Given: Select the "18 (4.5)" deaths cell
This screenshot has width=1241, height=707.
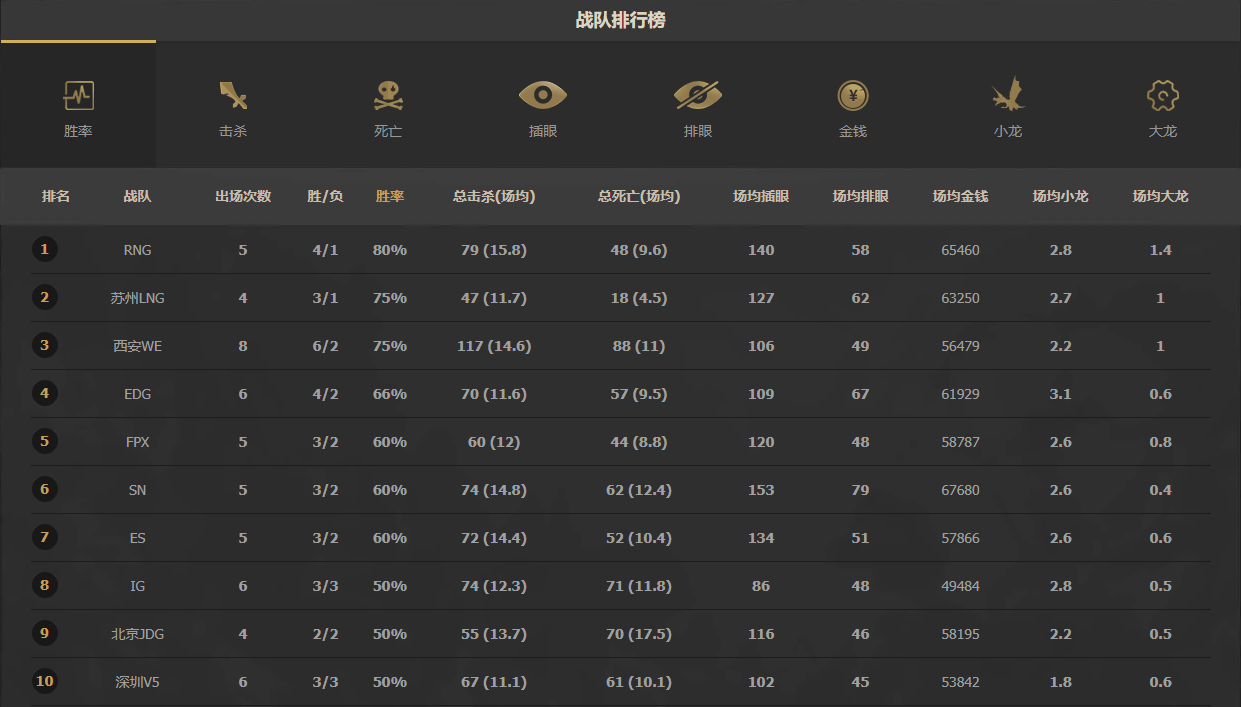Looking at the screenshot, I should coord(639,298).
